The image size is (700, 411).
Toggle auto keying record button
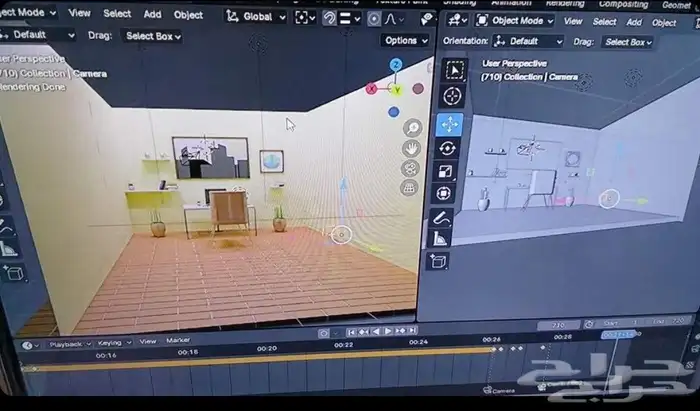click(x=324, y=333)
